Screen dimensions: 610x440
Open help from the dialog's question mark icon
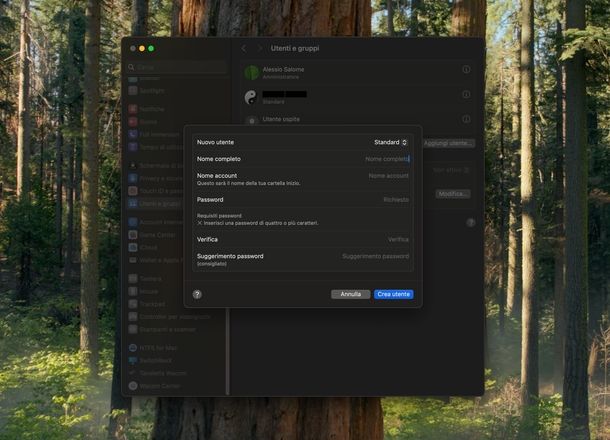click(x=197, y=294)
